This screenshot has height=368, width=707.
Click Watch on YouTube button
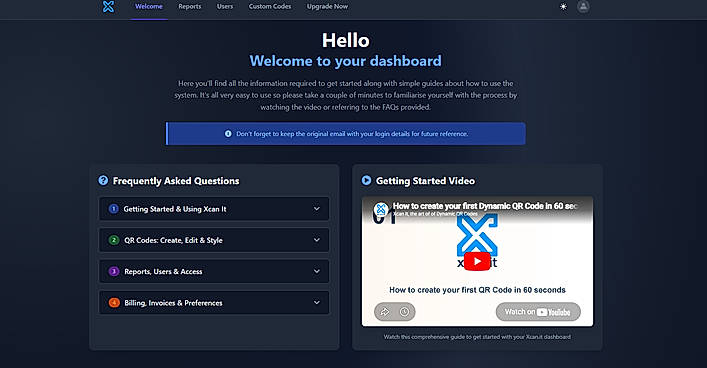[x=538, y=312]
